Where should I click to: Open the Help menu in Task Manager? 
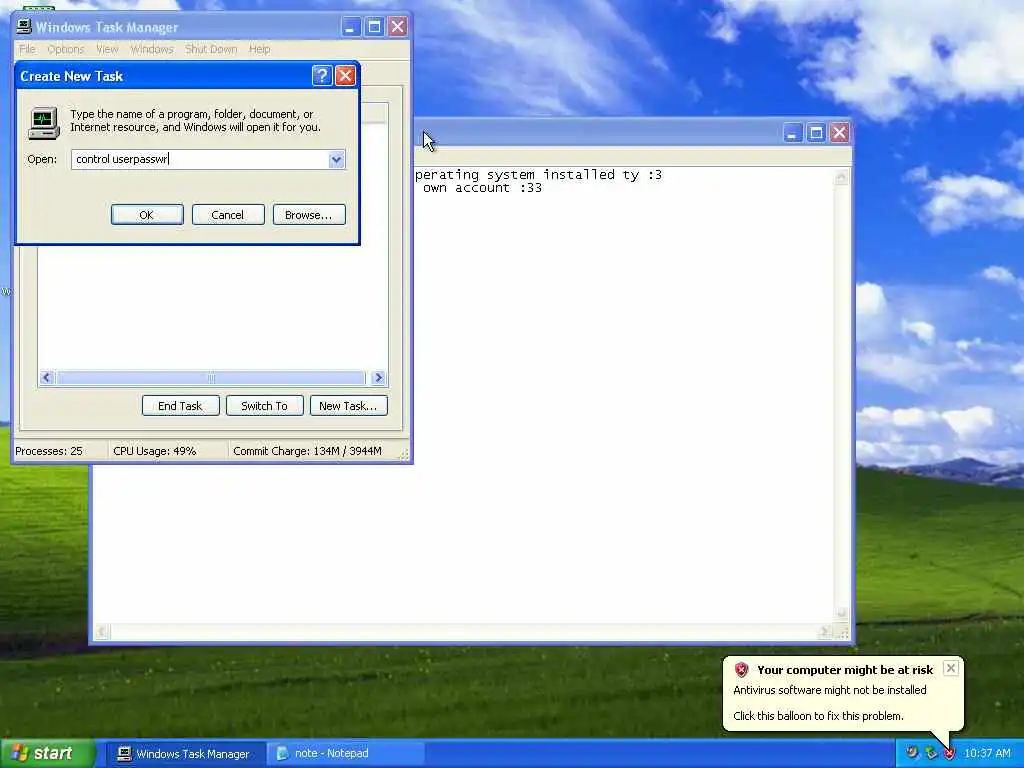click(259, 49)
